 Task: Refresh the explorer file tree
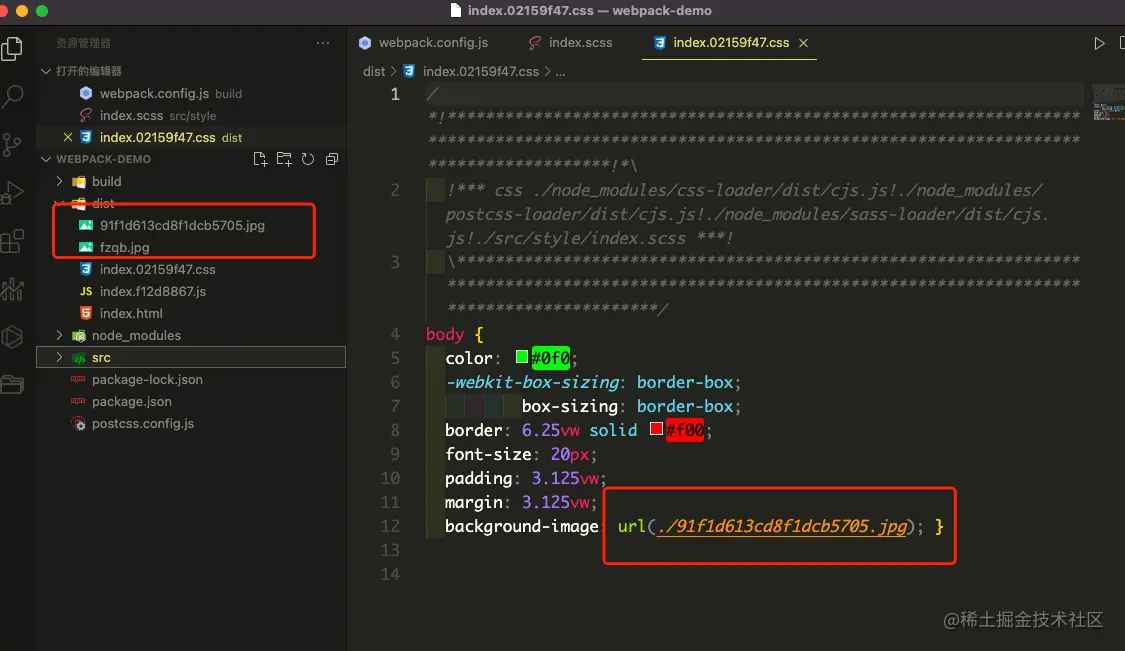[x=308, y=159]
